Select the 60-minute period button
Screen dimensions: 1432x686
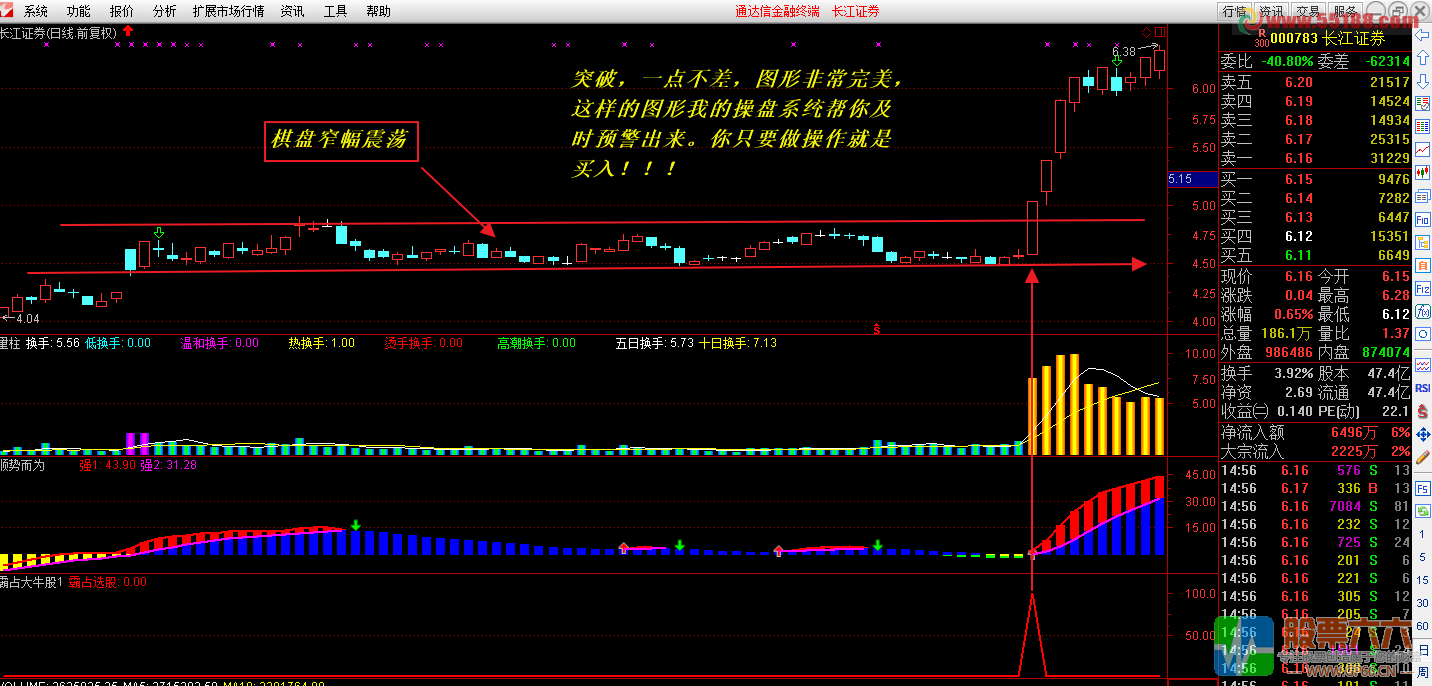coord(1422,627)
